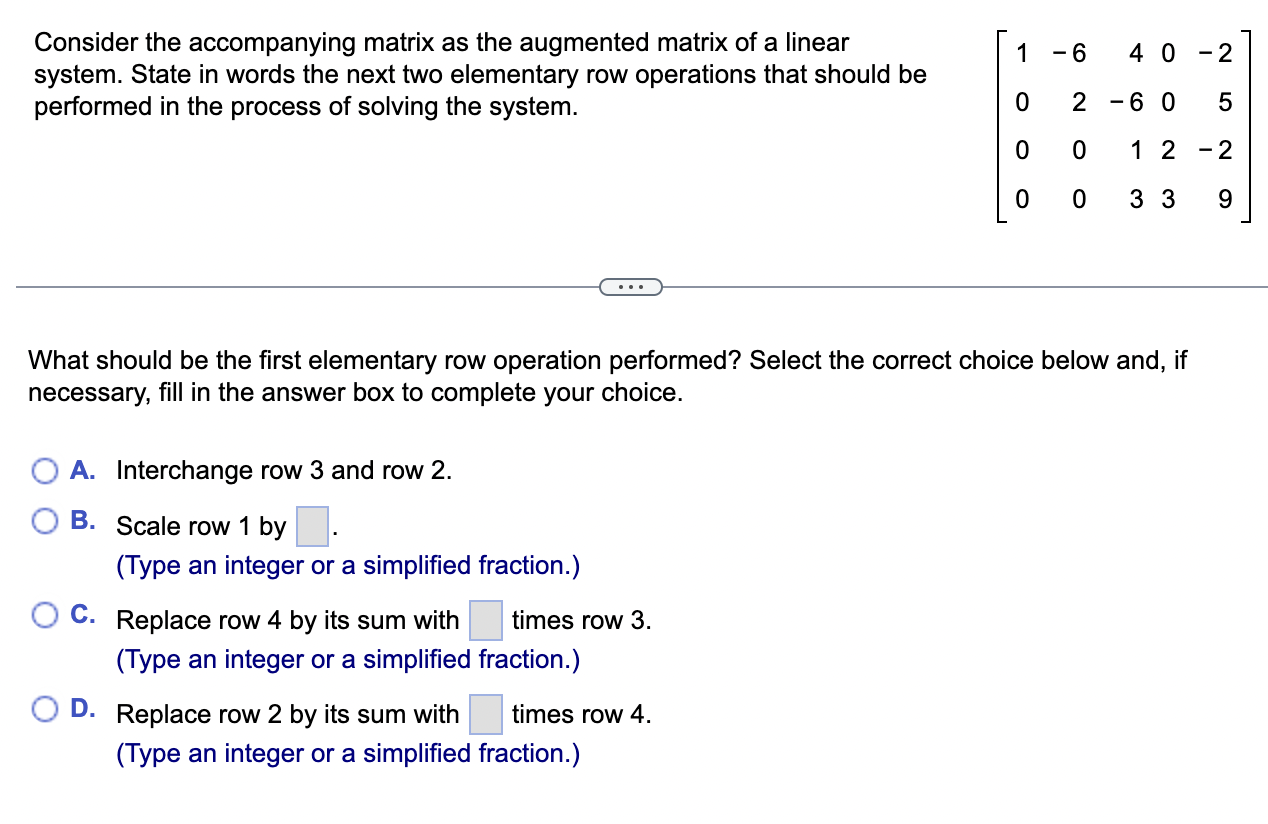Click the answer box beside Scale row 1
This screenshot has width=1268, height=824.
tap(310, 525)
